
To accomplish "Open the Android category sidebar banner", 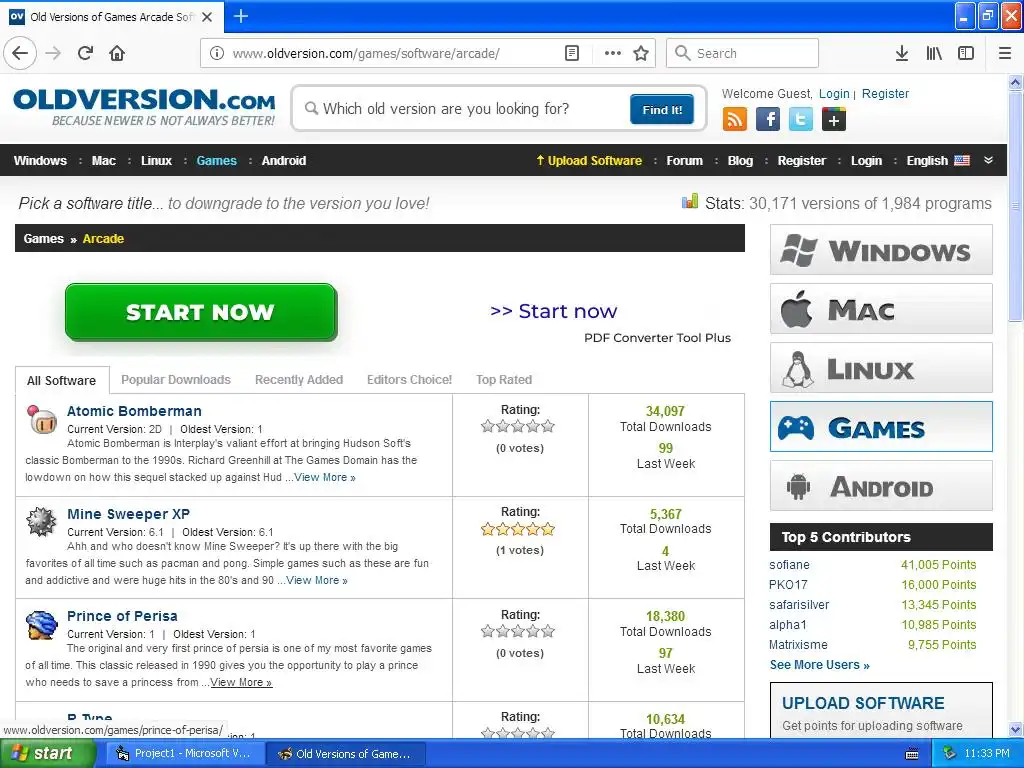I will (881, 486).
